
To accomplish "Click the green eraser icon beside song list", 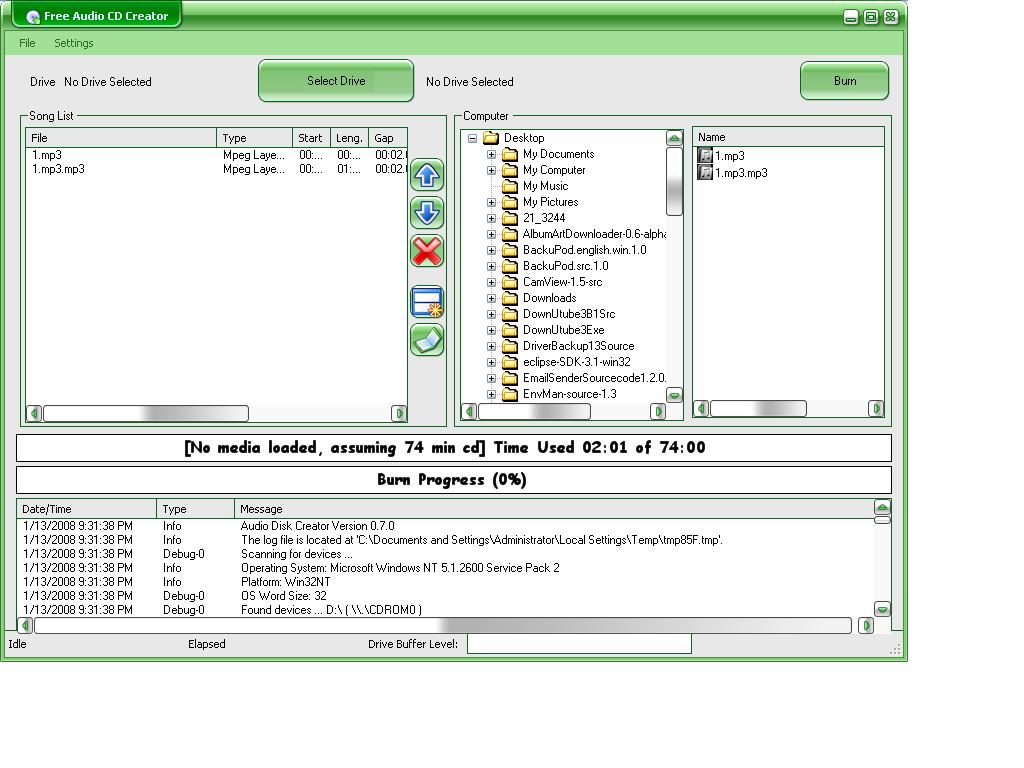I will [427, 340].
